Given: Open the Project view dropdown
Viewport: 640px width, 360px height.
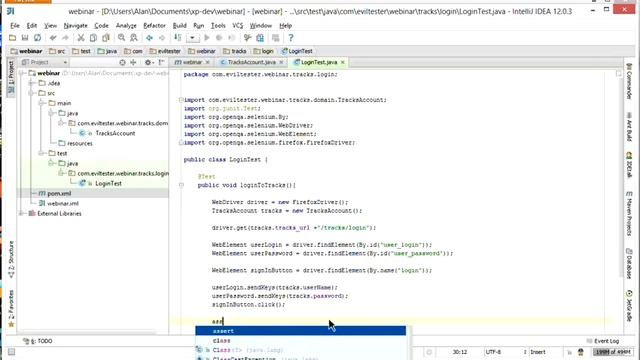Looking at the screenshot, I should point(44,62).
